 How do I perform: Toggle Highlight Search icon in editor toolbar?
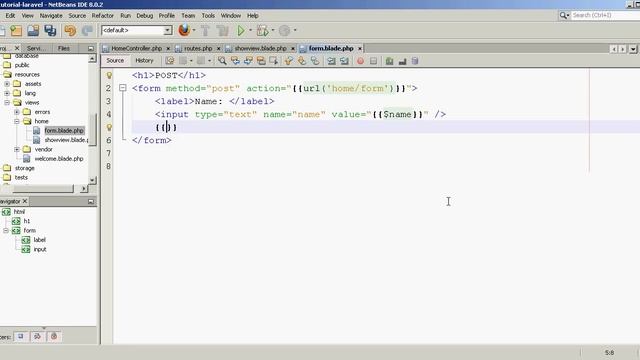(x=261, y=61)
